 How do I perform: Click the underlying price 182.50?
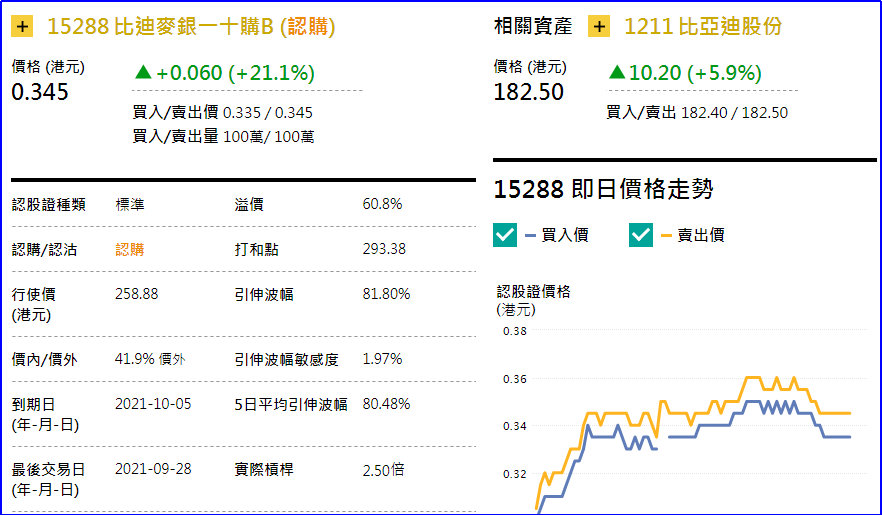click(x=528, y=92)
